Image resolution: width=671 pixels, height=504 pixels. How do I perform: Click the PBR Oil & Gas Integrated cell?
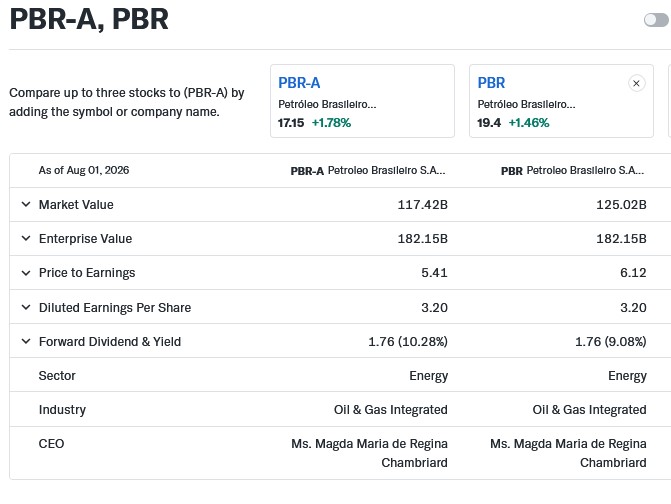tap(589, 410)
